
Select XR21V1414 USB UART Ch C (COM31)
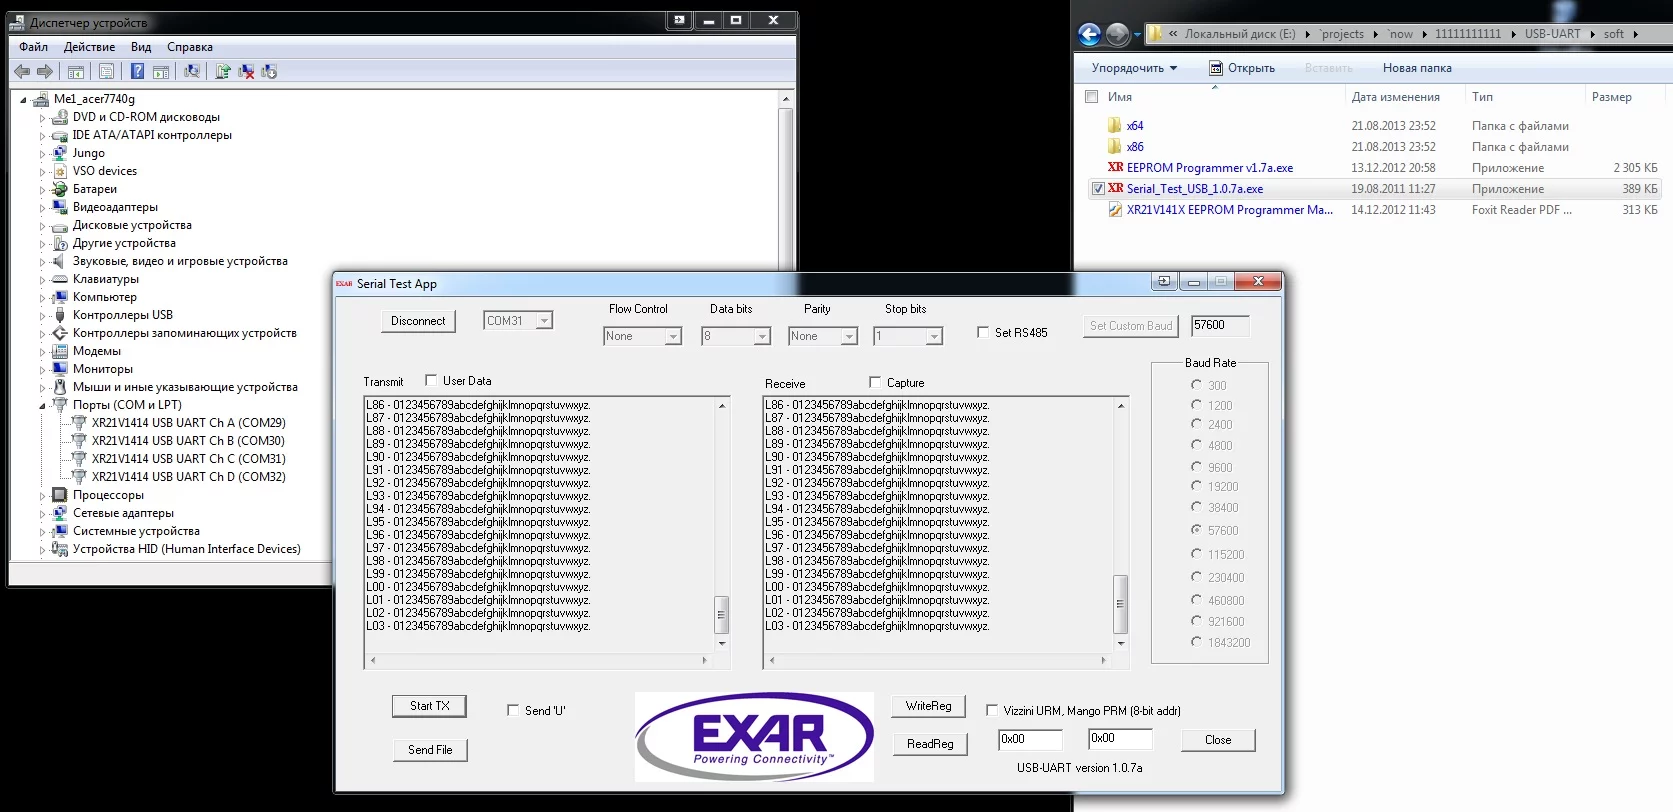click(188, 459)
